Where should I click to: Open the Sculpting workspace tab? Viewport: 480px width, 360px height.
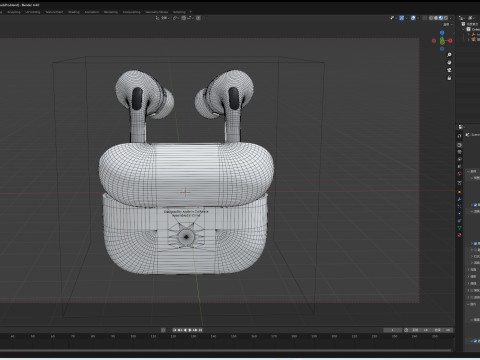click(14, 12)
